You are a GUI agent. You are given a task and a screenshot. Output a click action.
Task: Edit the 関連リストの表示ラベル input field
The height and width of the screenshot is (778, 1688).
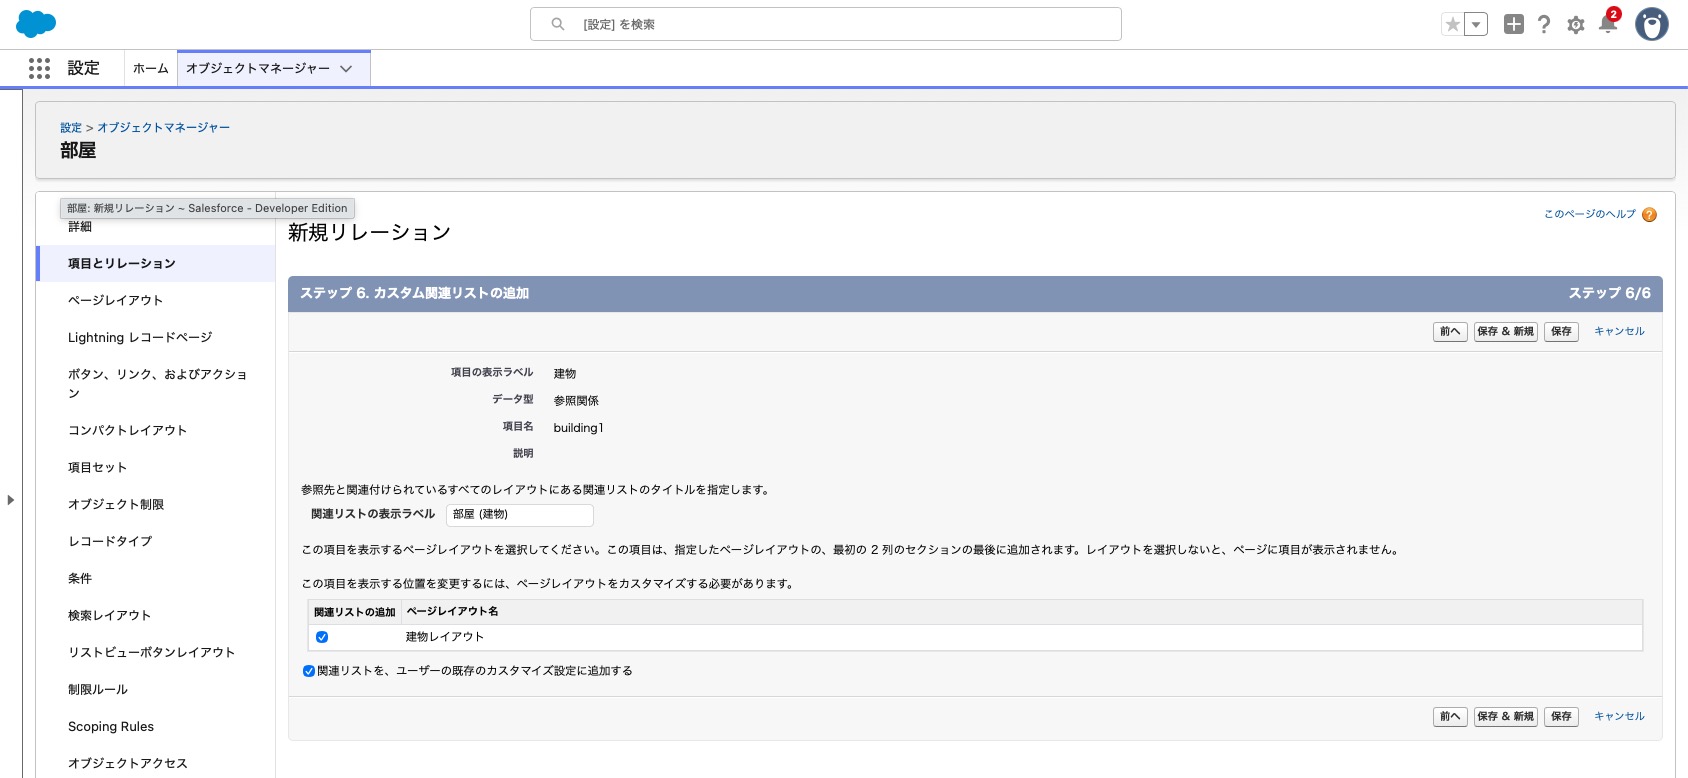[x=520, y=514]
